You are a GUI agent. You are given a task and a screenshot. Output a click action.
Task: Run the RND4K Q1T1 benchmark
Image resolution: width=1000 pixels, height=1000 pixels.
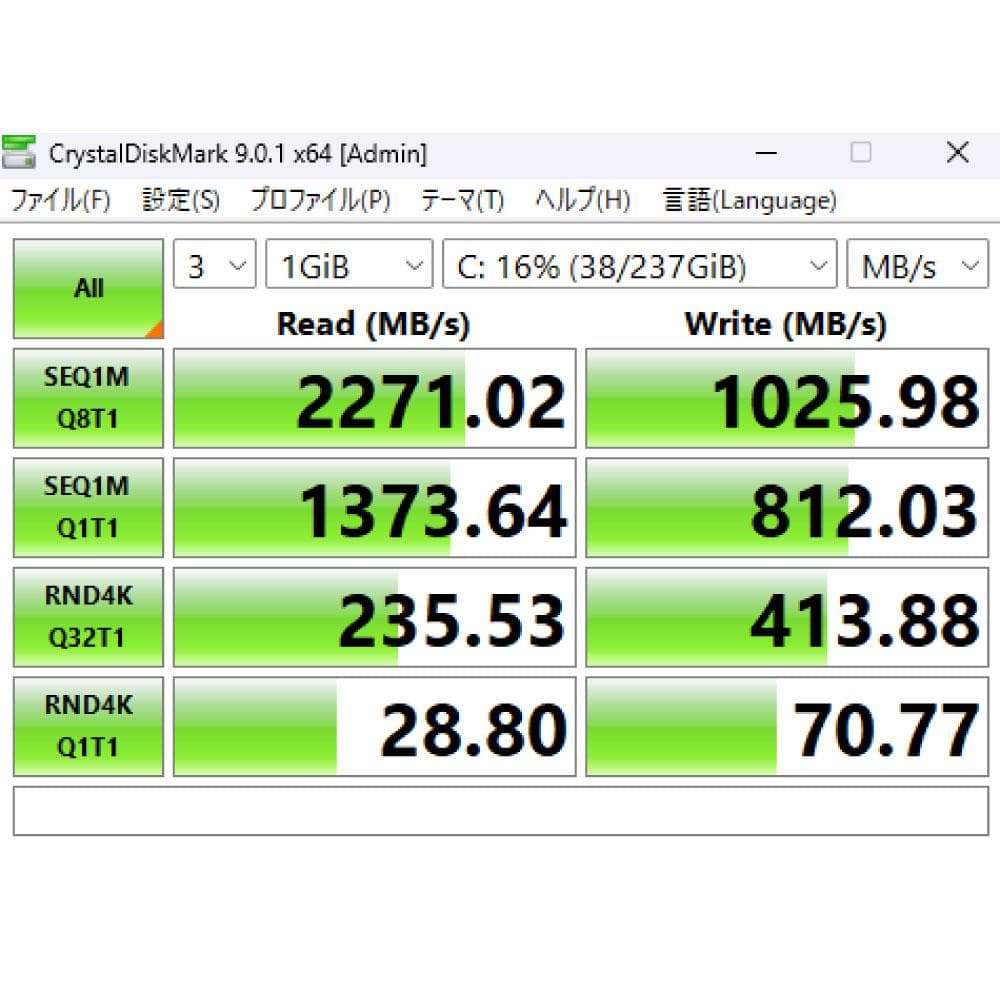(87, 725)
